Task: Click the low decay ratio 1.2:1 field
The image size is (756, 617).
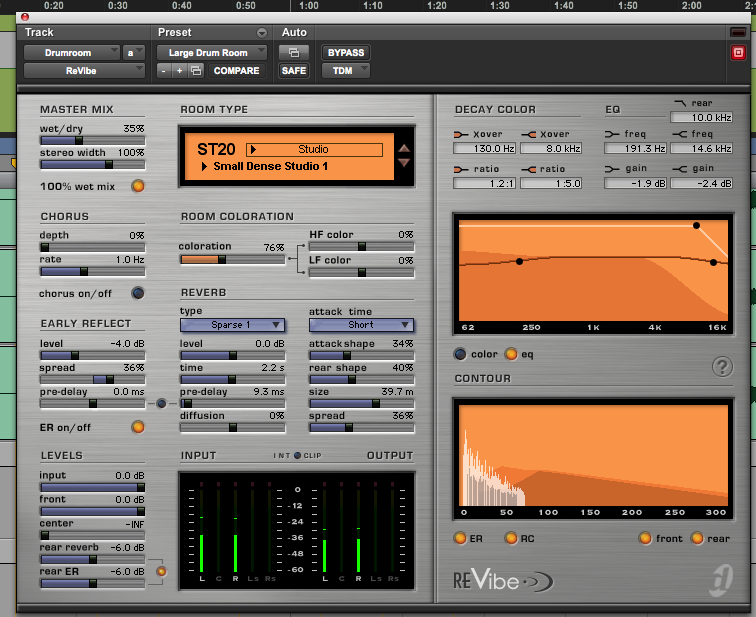Action: tap(485, 184)
